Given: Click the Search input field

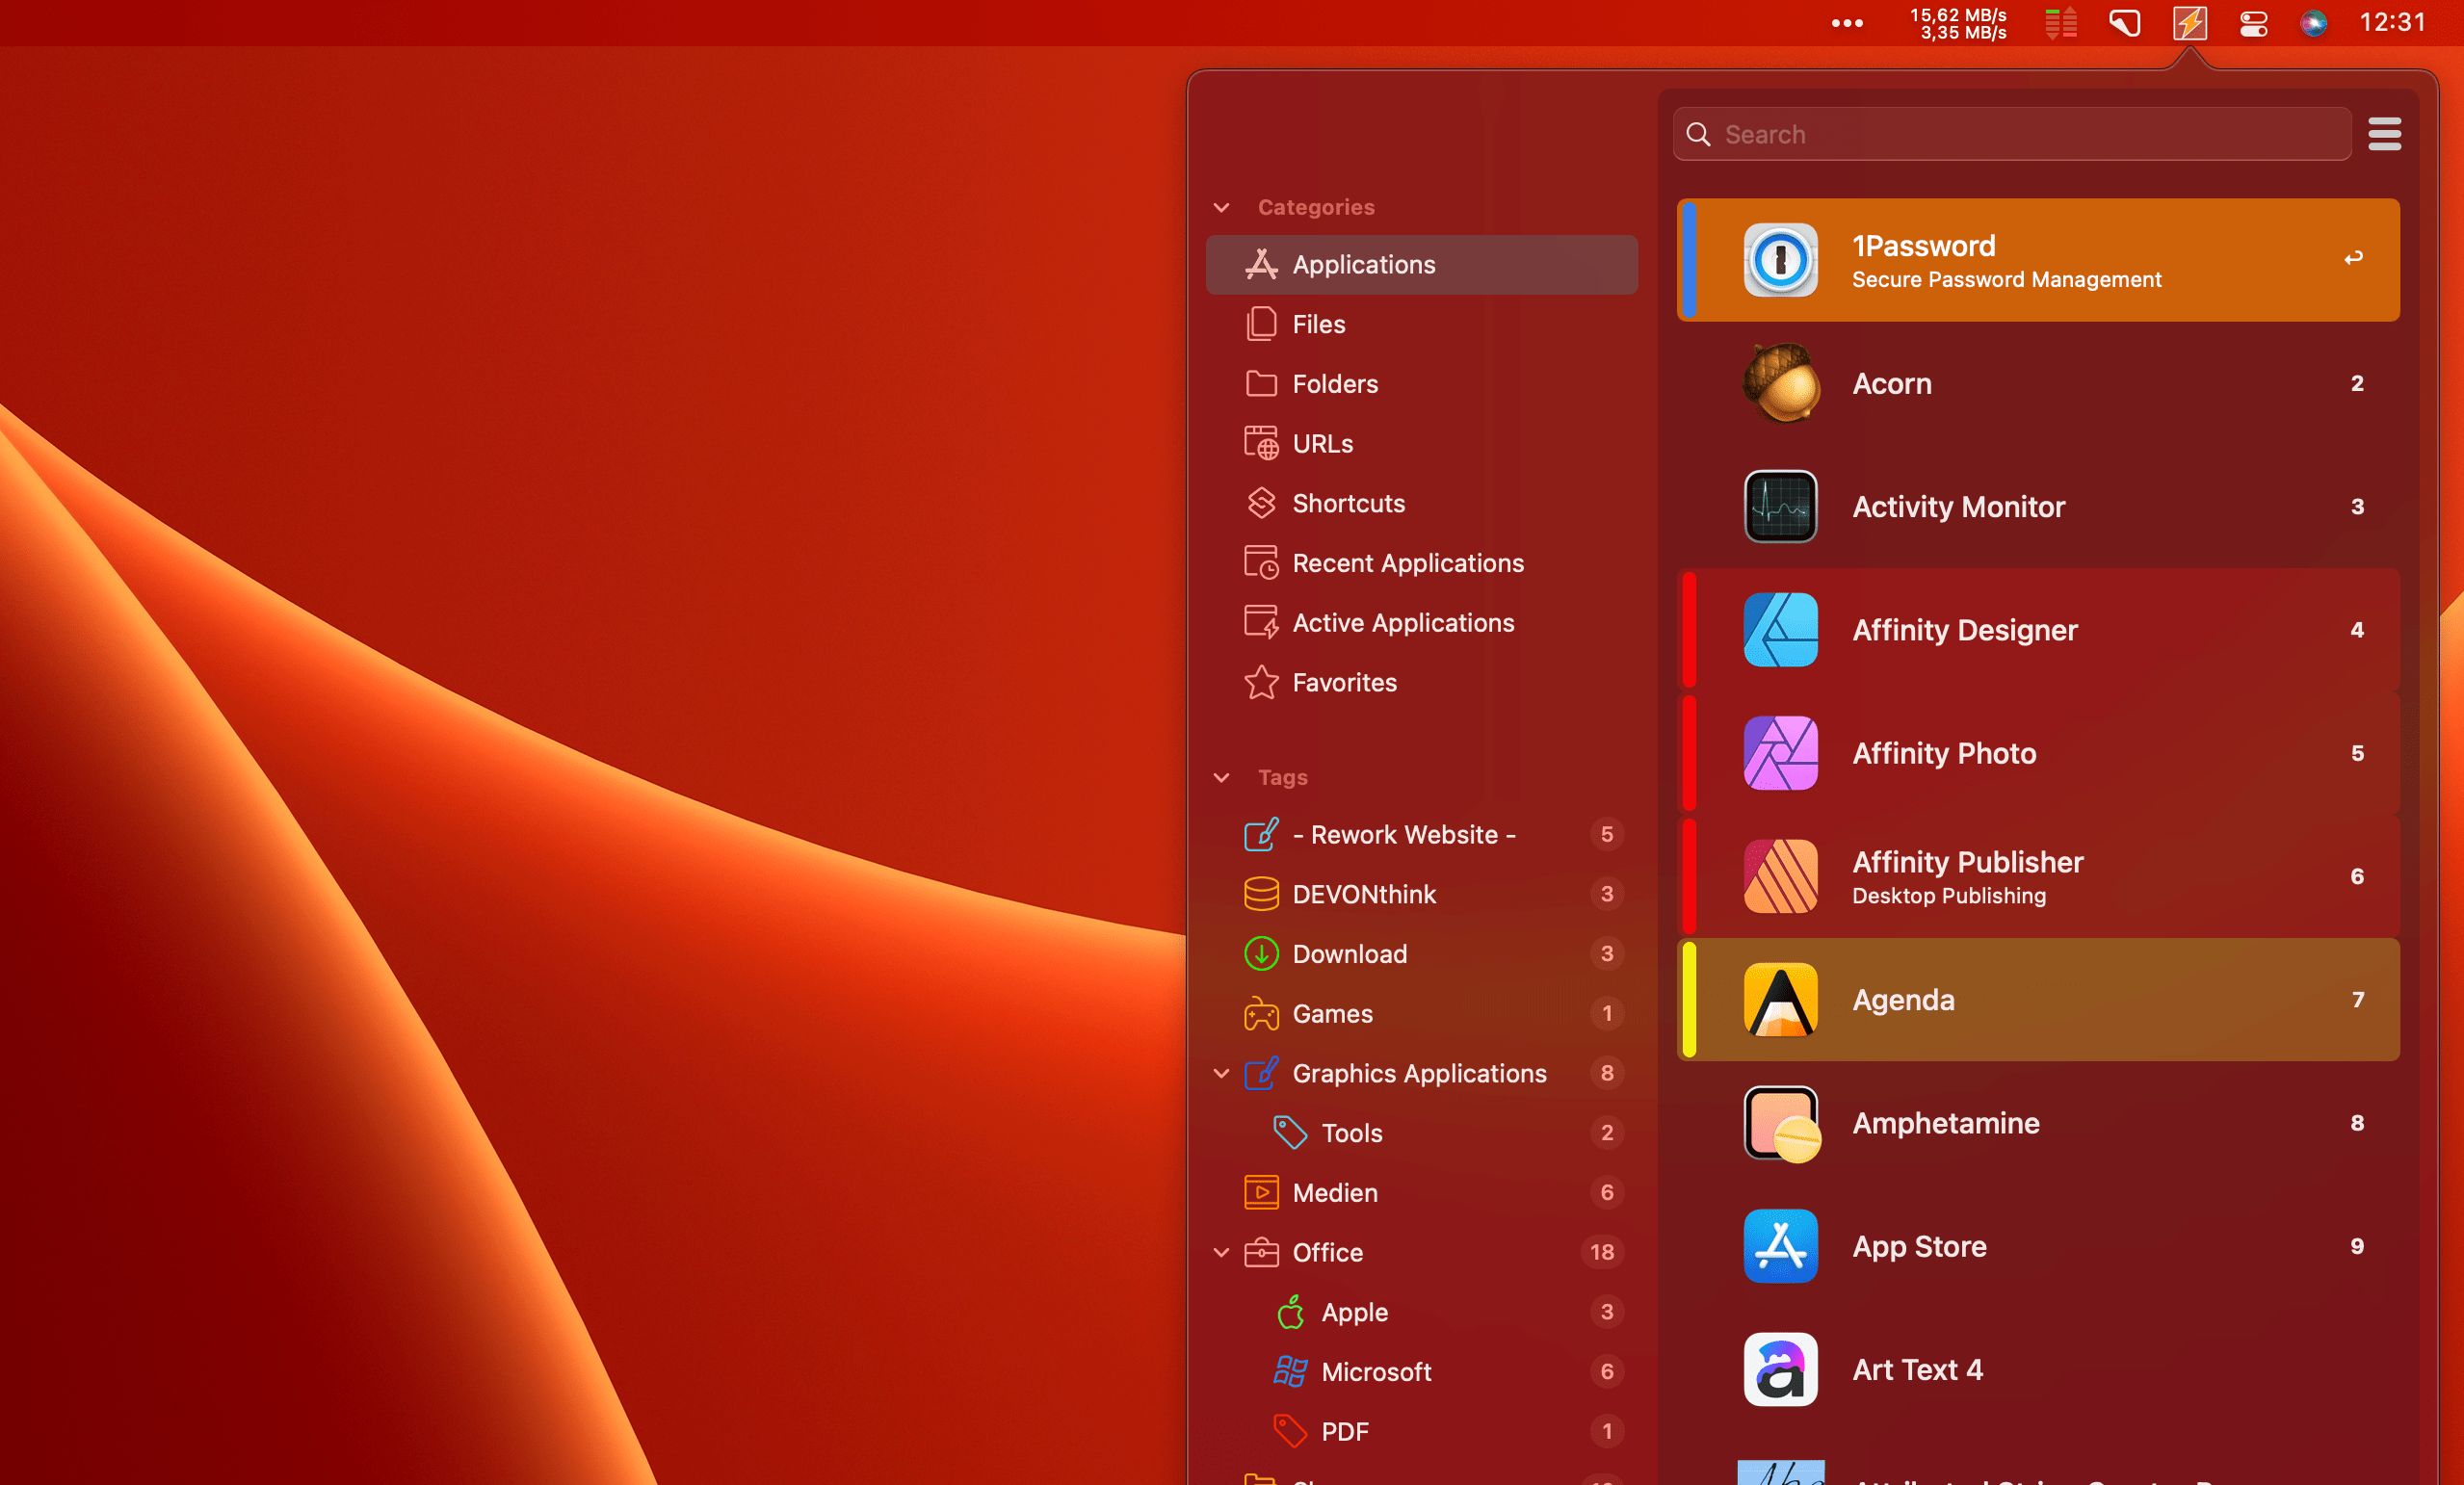Looking at the screenshot, I should (2012, 134).
